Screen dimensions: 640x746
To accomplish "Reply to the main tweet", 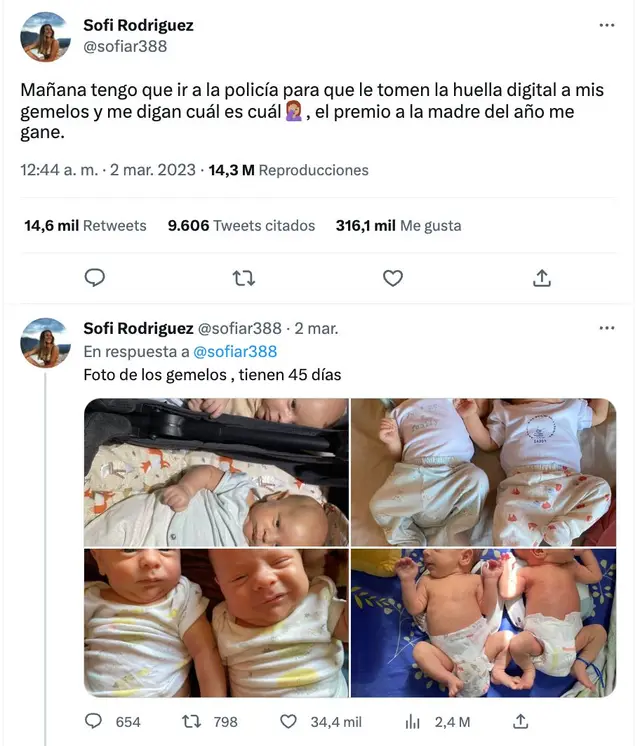I will pos(95,277).
